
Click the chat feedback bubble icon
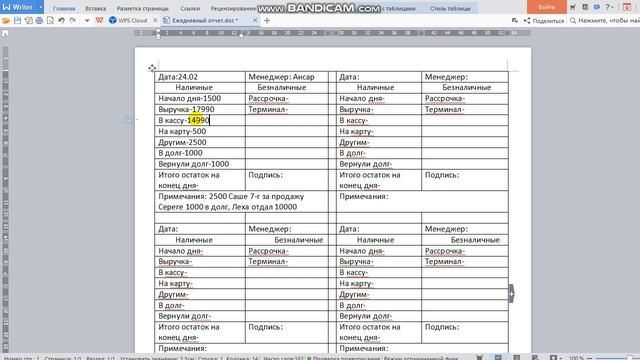pos(597,7)
